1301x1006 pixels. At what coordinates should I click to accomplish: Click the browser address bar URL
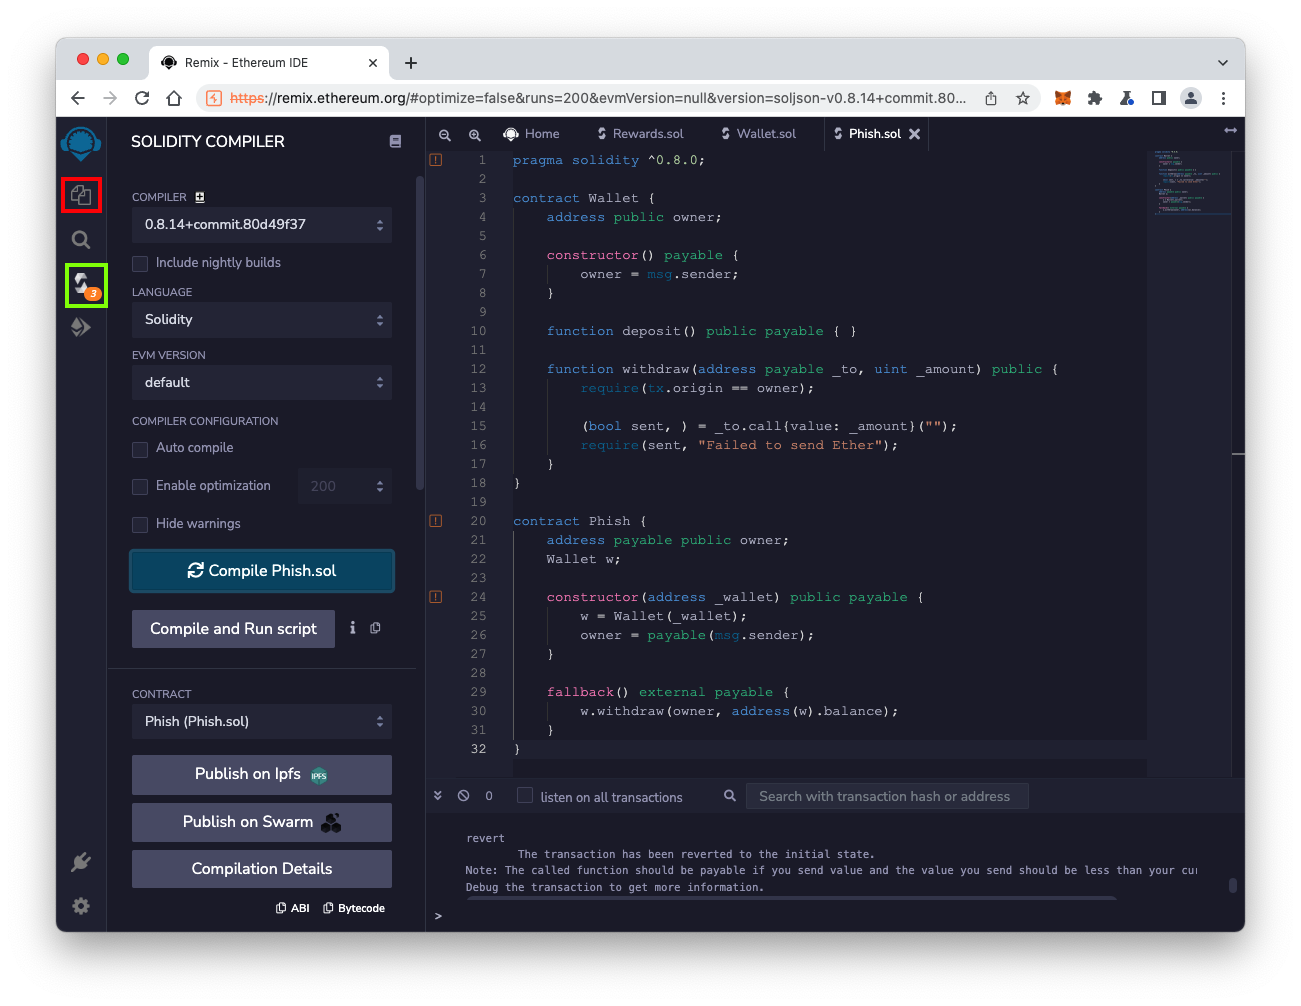598,98
